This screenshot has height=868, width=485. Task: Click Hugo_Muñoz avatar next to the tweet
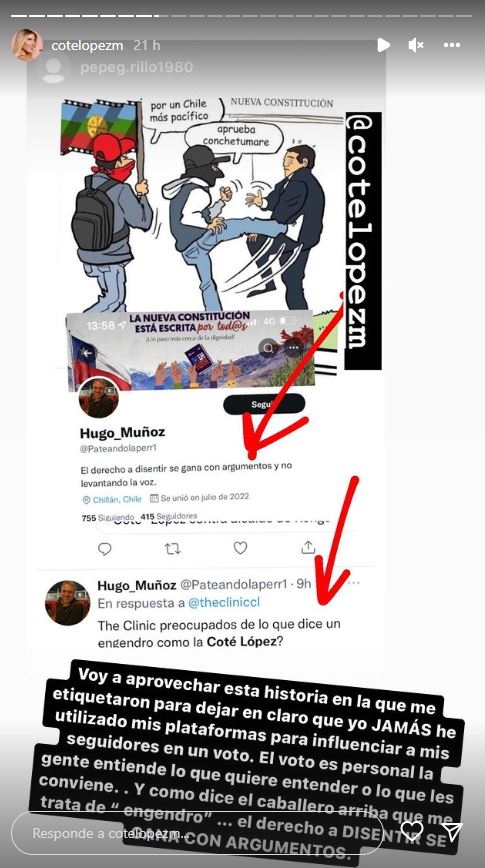coord(68,603)
